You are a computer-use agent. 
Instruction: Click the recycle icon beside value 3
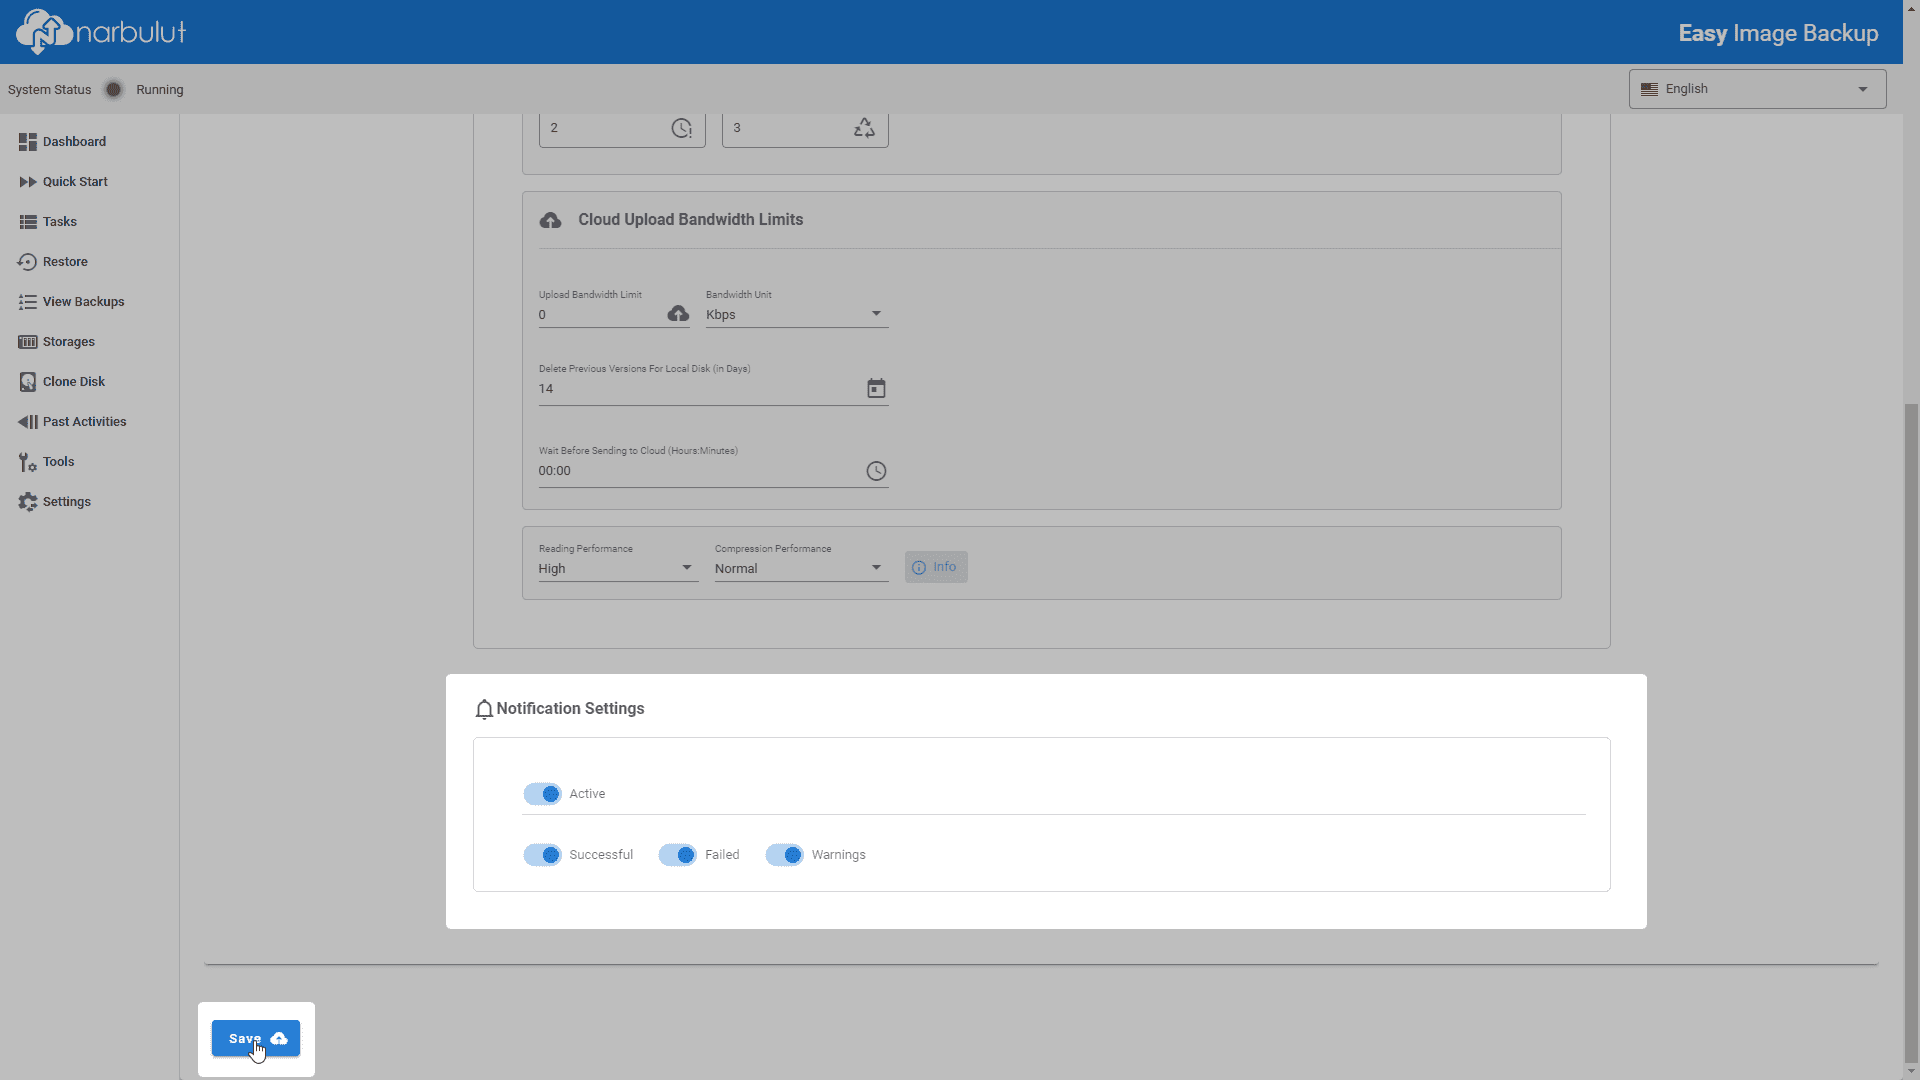pyautogui.click(x=865, y=128)
